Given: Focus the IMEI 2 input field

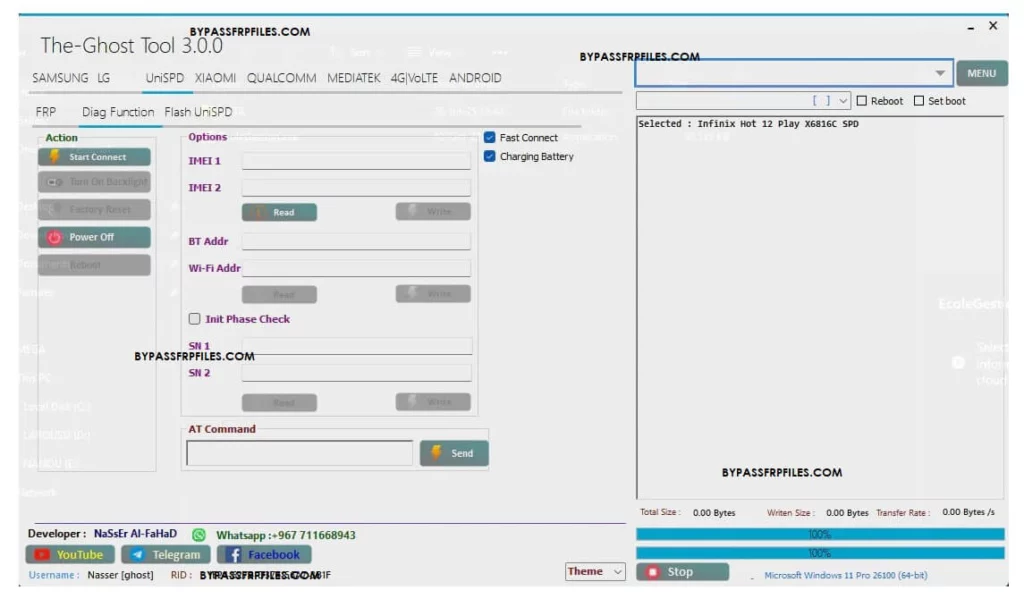Looking at the screenshot, I should pyautogui.click(x=356, y=187).
